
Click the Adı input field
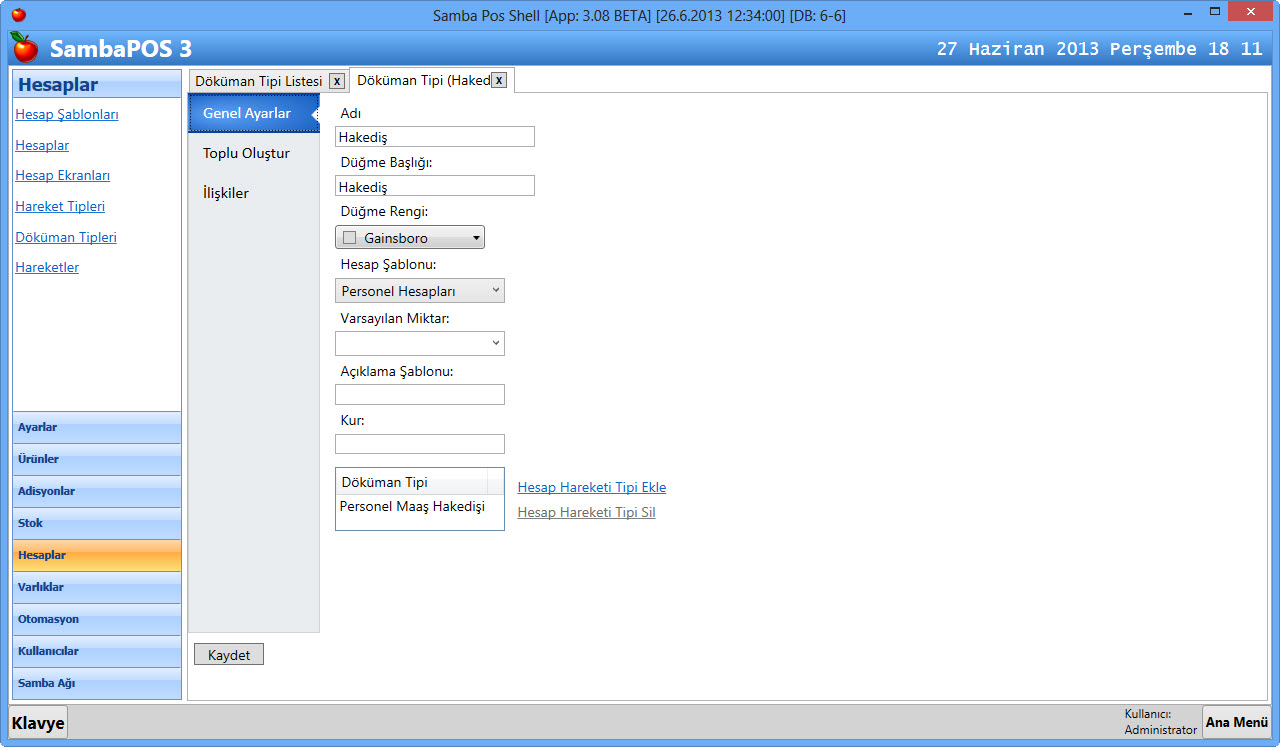pyautogui.click(x=434, y=137)
